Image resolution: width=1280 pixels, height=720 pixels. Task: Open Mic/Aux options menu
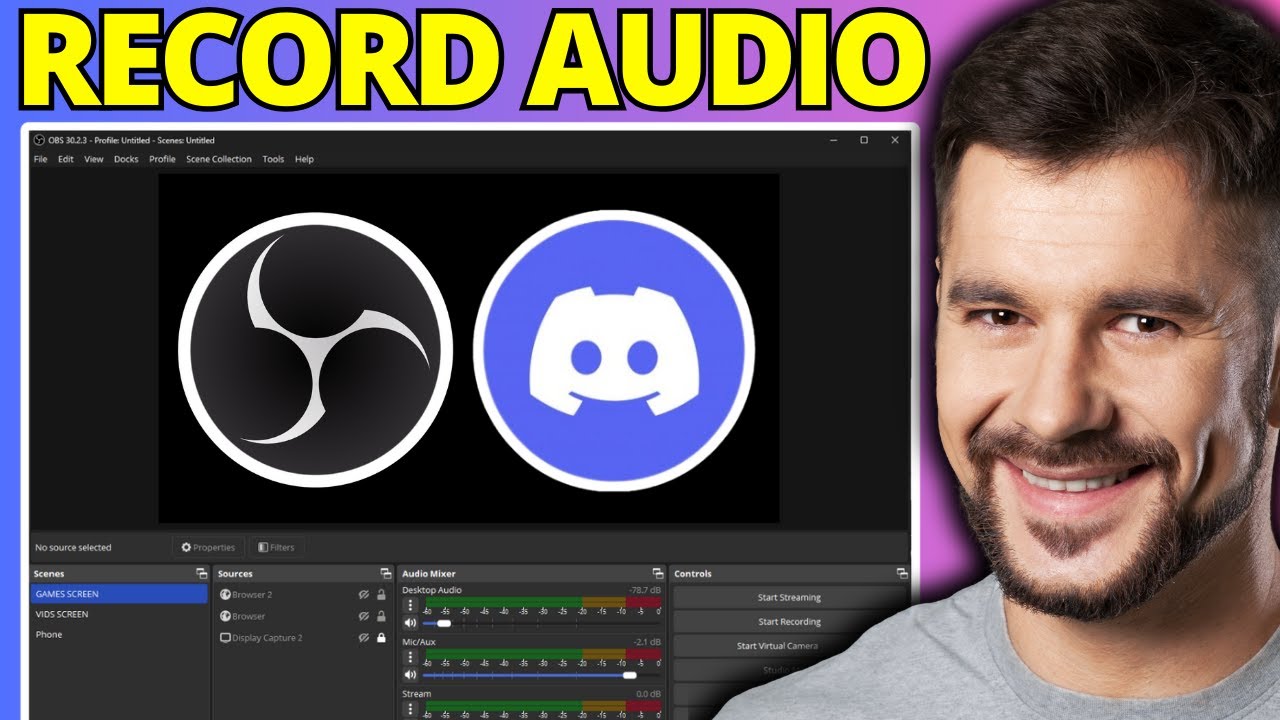(409, 657)
